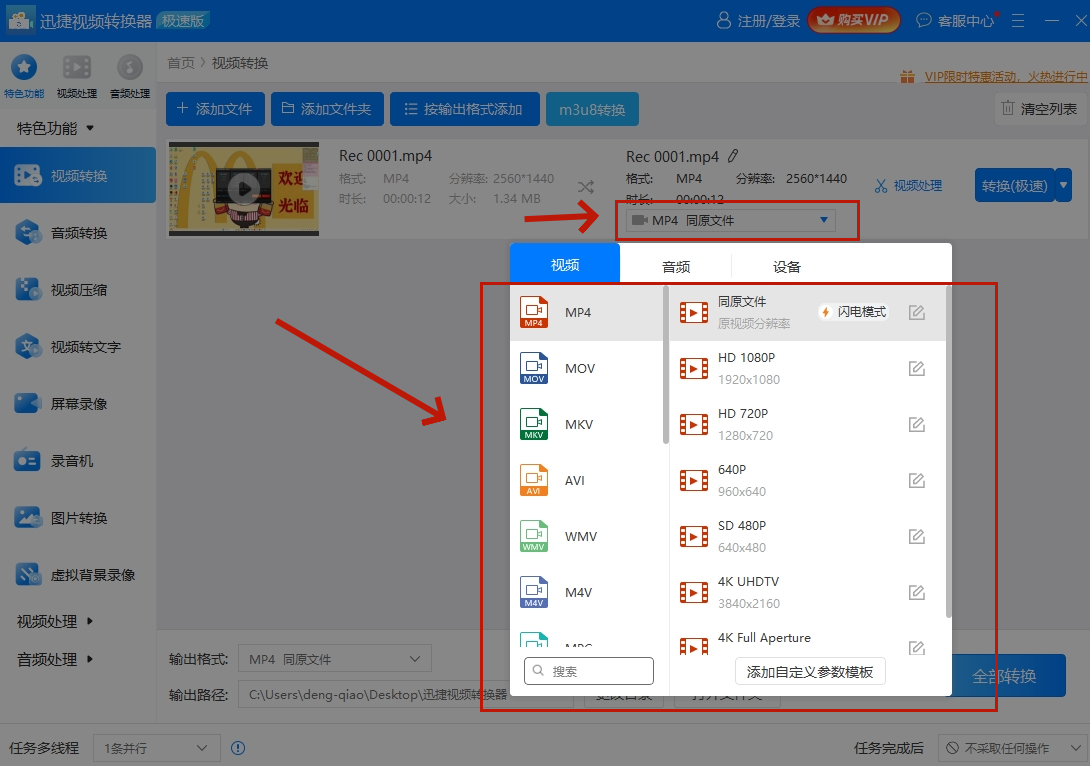Image resolution: width=1090 pixels, height=766 pixels.
Task: Click the 搜索 format search field
Action: (x=589, y=671)
